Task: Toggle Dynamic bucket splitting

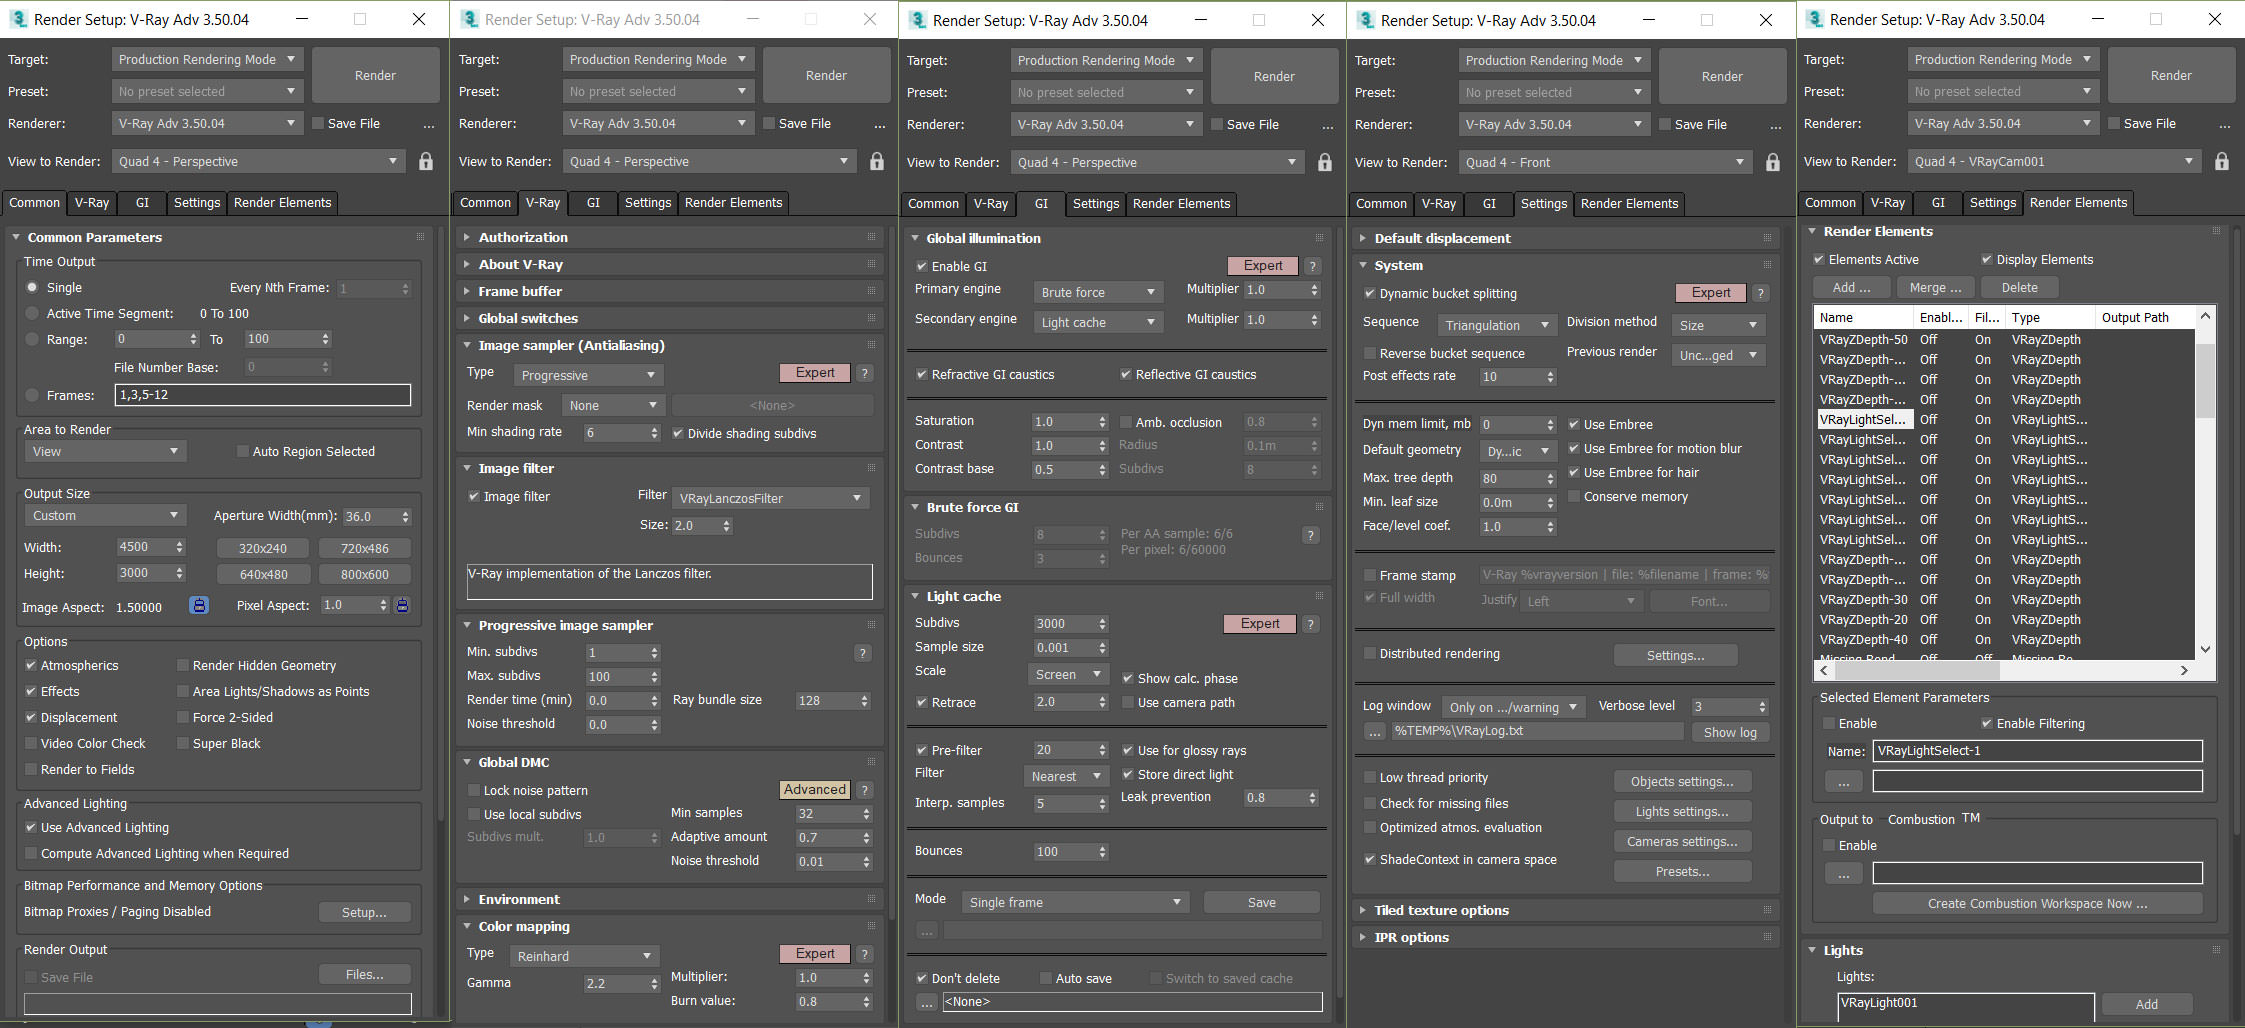Action: tap(1370, 293)
